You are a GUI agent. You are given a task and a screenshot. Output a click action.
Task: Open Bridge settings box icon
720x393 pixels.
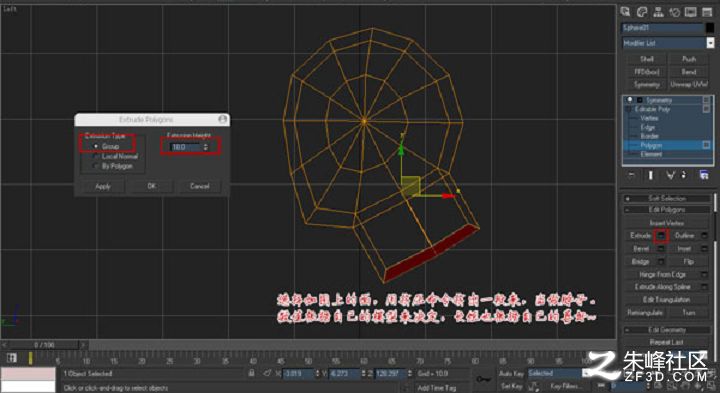pyautogui.click(x=661, y=261)
